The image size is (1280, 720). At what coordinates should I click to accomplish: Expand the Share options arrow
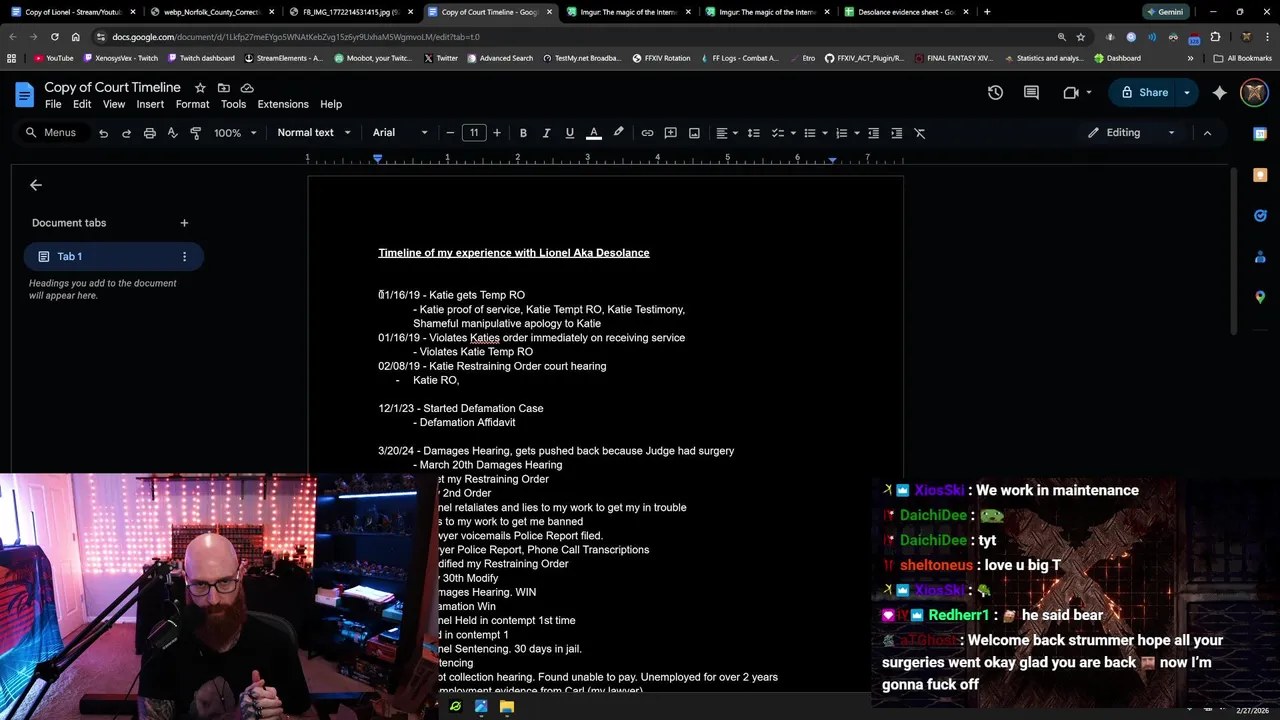coord(1187,92)
